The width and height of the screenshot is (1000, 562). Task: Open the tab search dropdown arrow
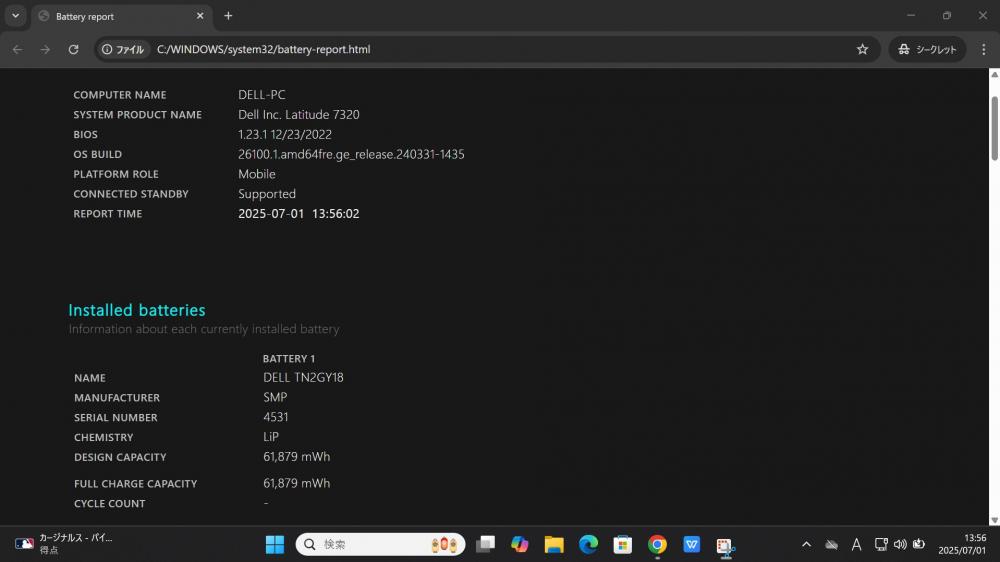tap(15, 16)
